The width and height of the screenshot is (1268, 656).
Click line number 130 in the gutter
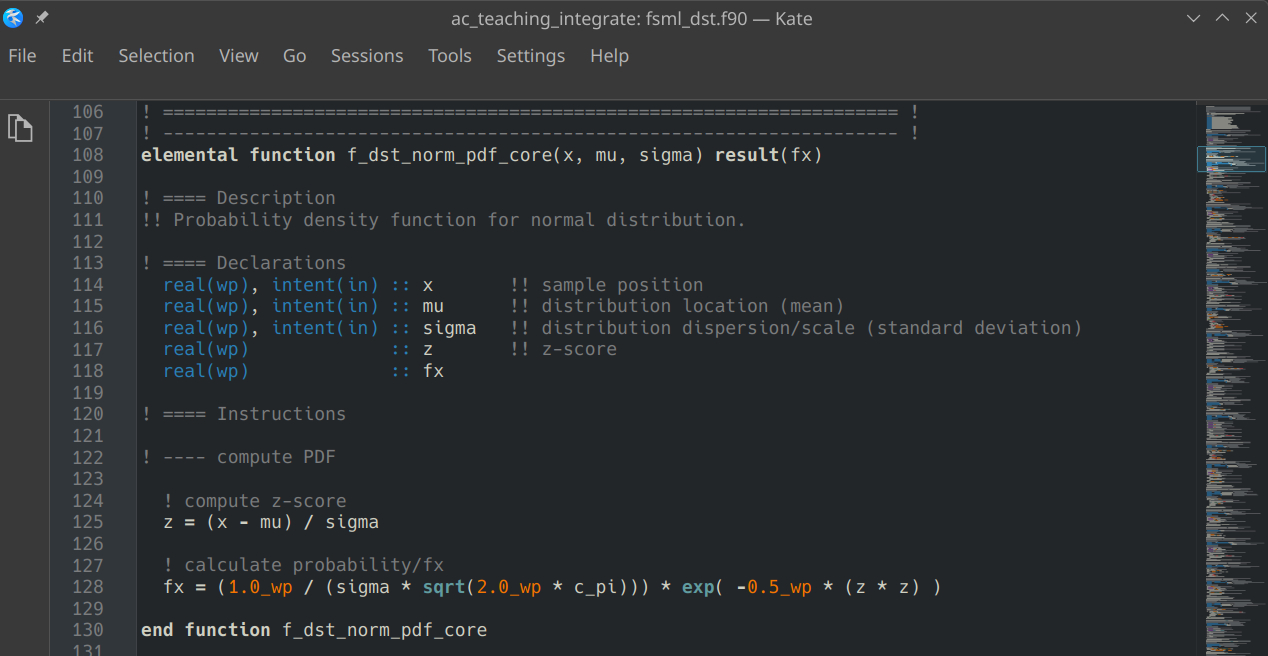point(88,630)
